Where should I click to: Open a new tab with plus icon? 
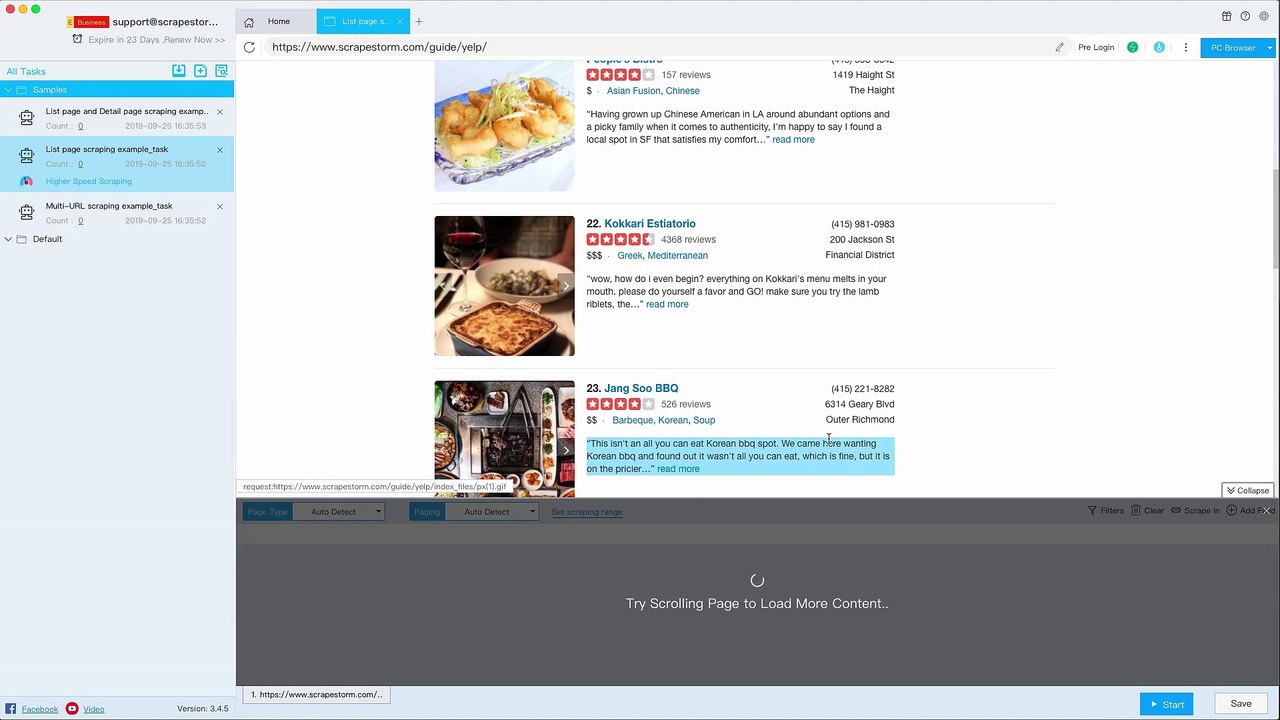pyautogui.click(x=419, y=21)
